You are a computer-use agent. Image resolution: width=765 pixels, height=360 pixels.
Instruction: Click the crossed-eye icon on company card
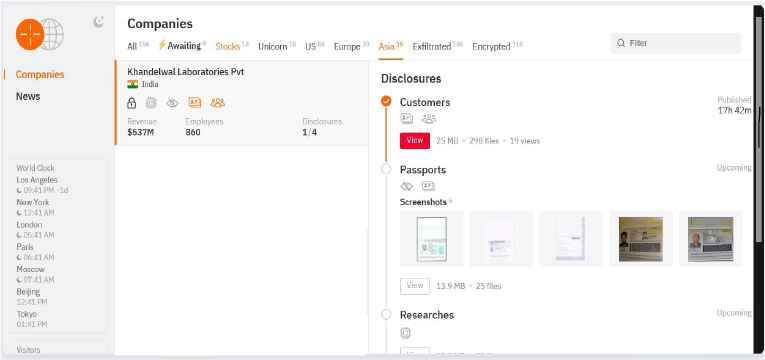pos(172,103)
